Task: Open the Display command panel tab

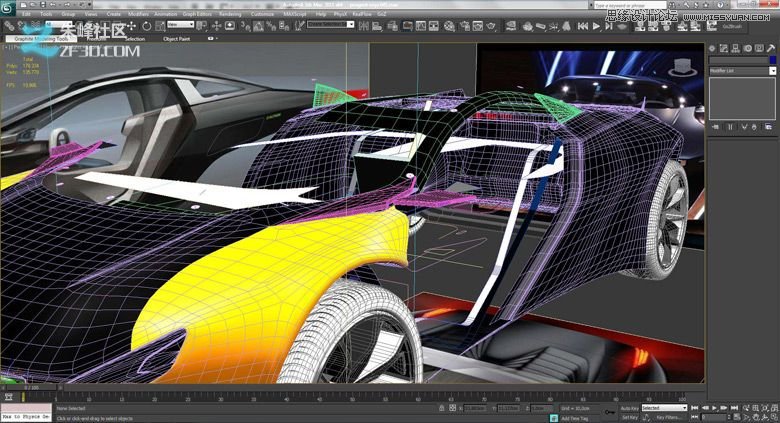Action: (759, 48)
